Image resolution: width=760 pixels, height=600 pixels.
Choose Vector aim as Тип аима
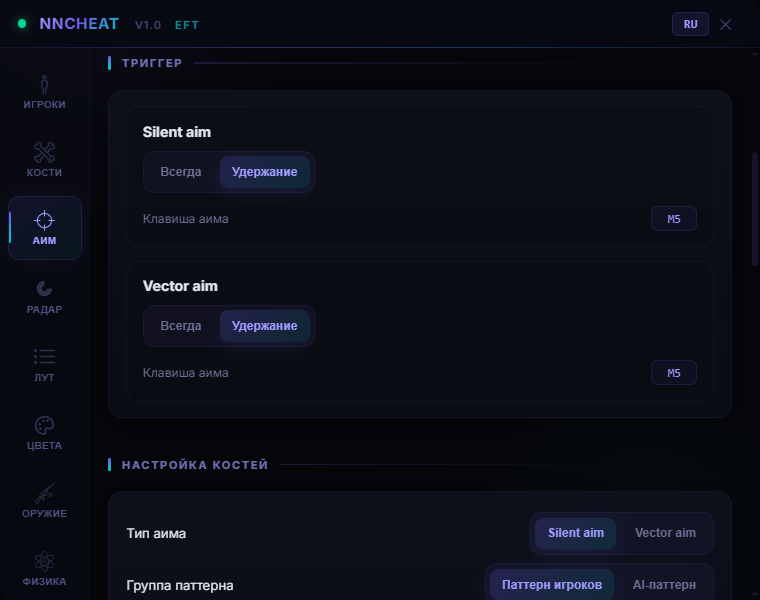(x=665, y=533)
